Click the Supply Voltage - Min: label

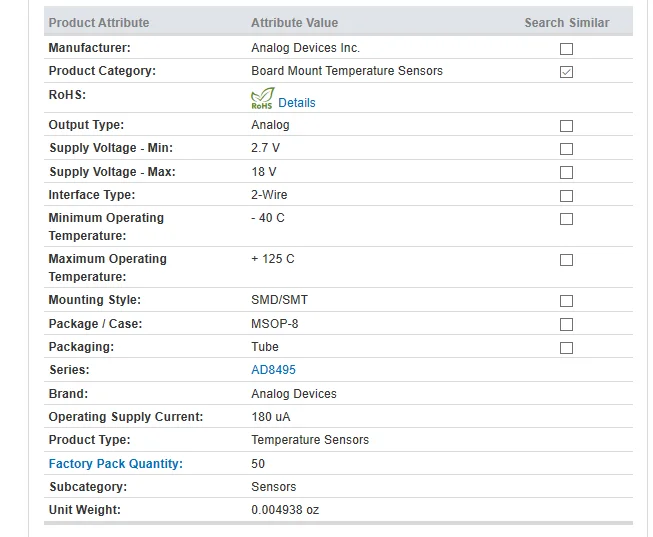click(x=111, y=148)
